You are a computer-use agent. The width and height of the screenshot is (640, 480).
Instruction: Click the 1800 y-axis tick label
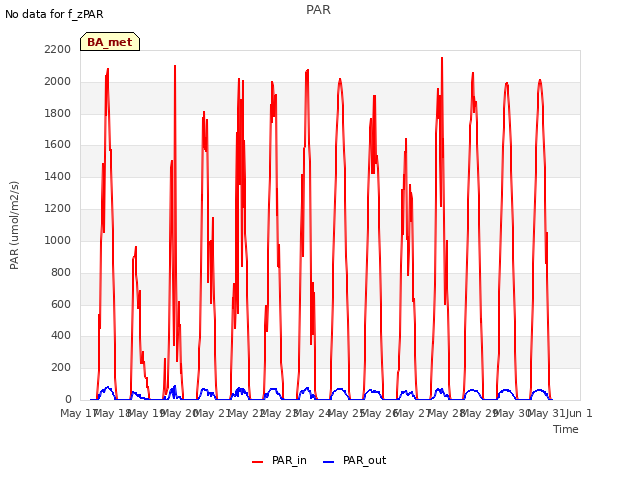[58, 113]
